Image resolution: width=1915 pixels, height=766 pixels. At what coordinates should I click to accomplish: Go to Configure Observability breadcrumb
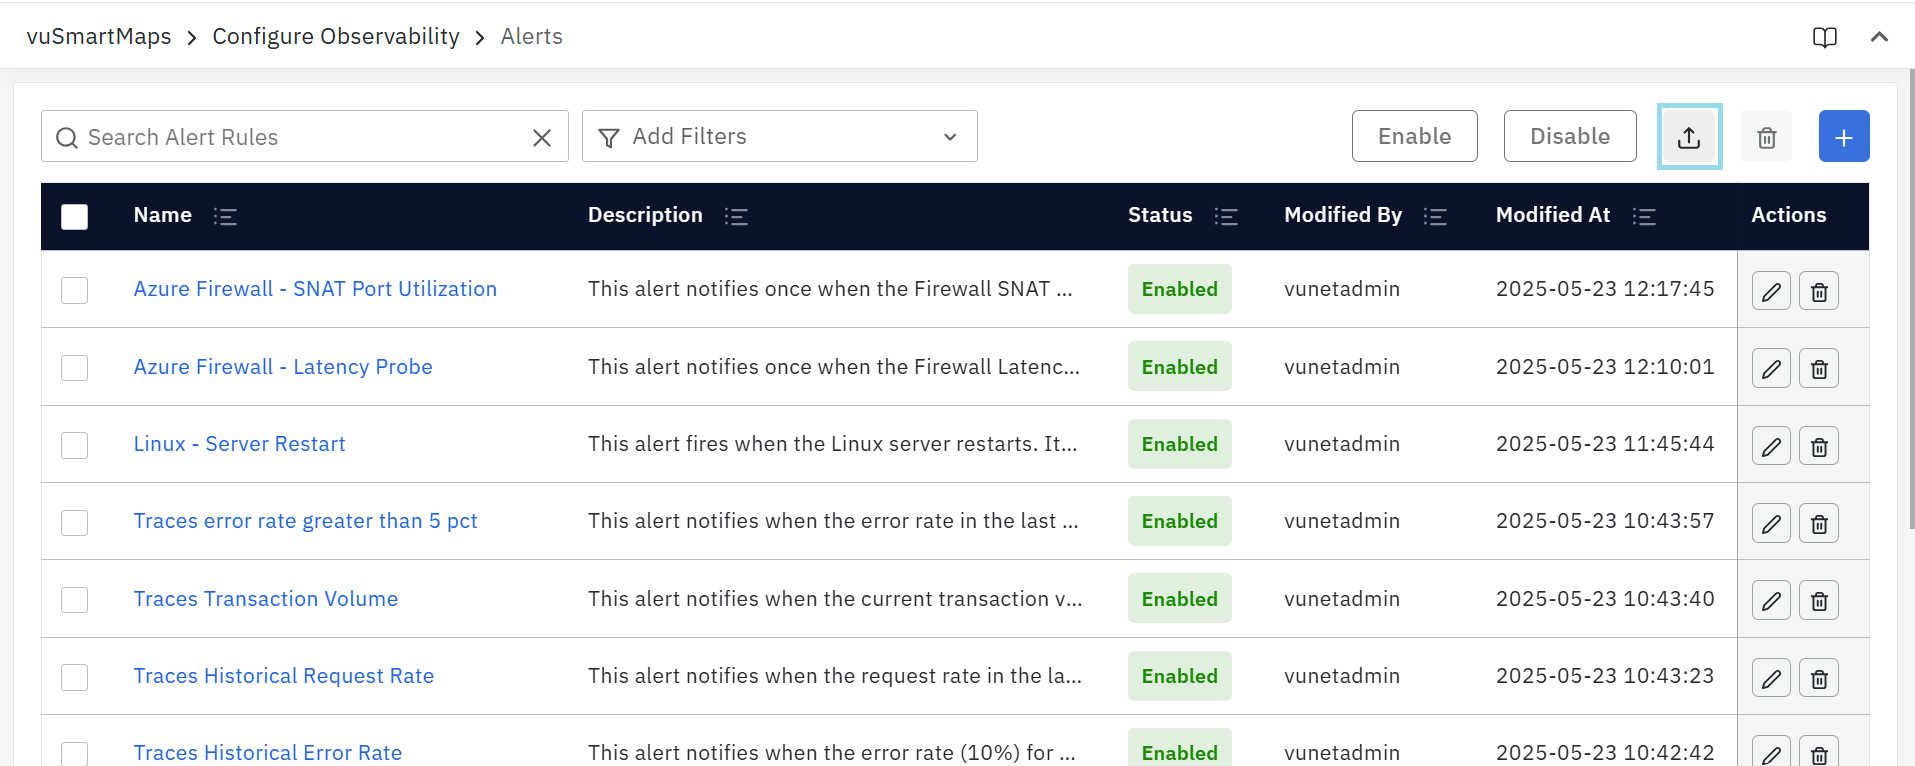tap(336, 37)
